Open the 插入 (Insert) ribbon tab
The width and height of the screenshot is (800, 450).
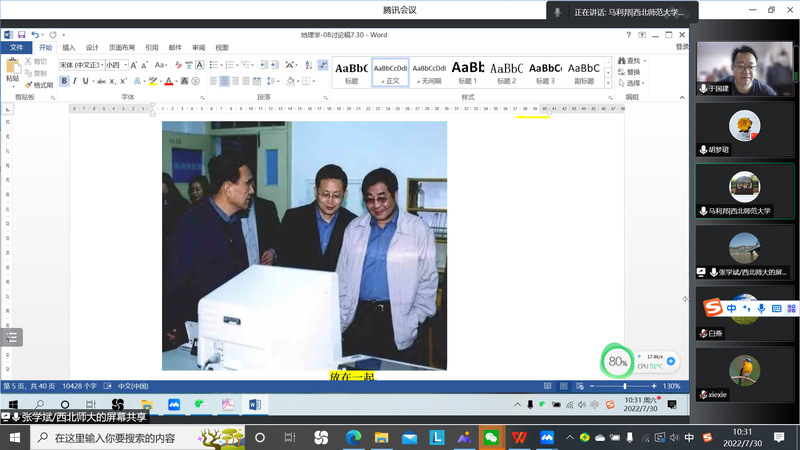[x=69, y=47]
